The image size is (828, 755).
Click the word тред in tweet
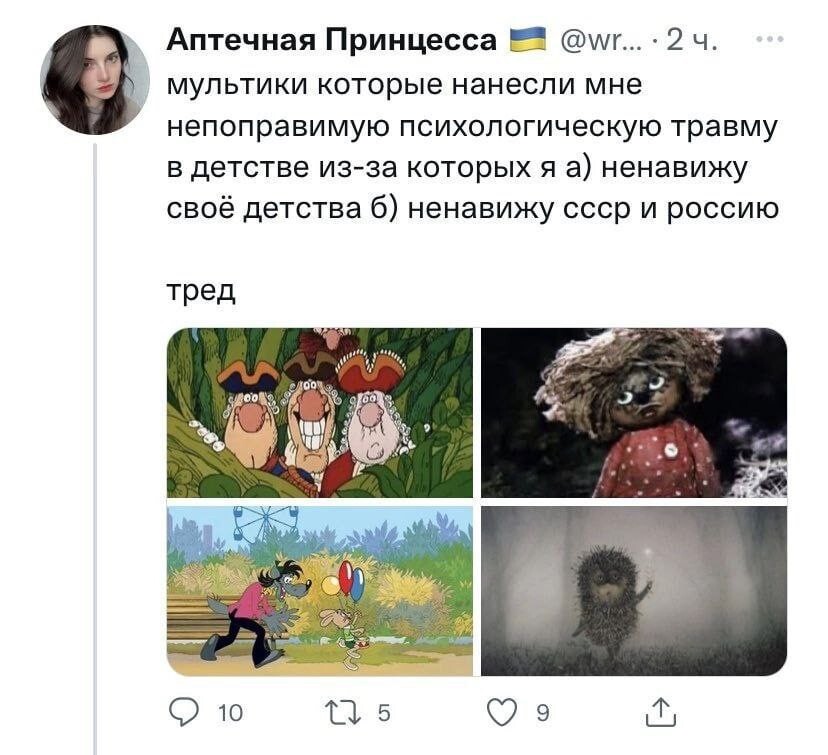point(201,290)
